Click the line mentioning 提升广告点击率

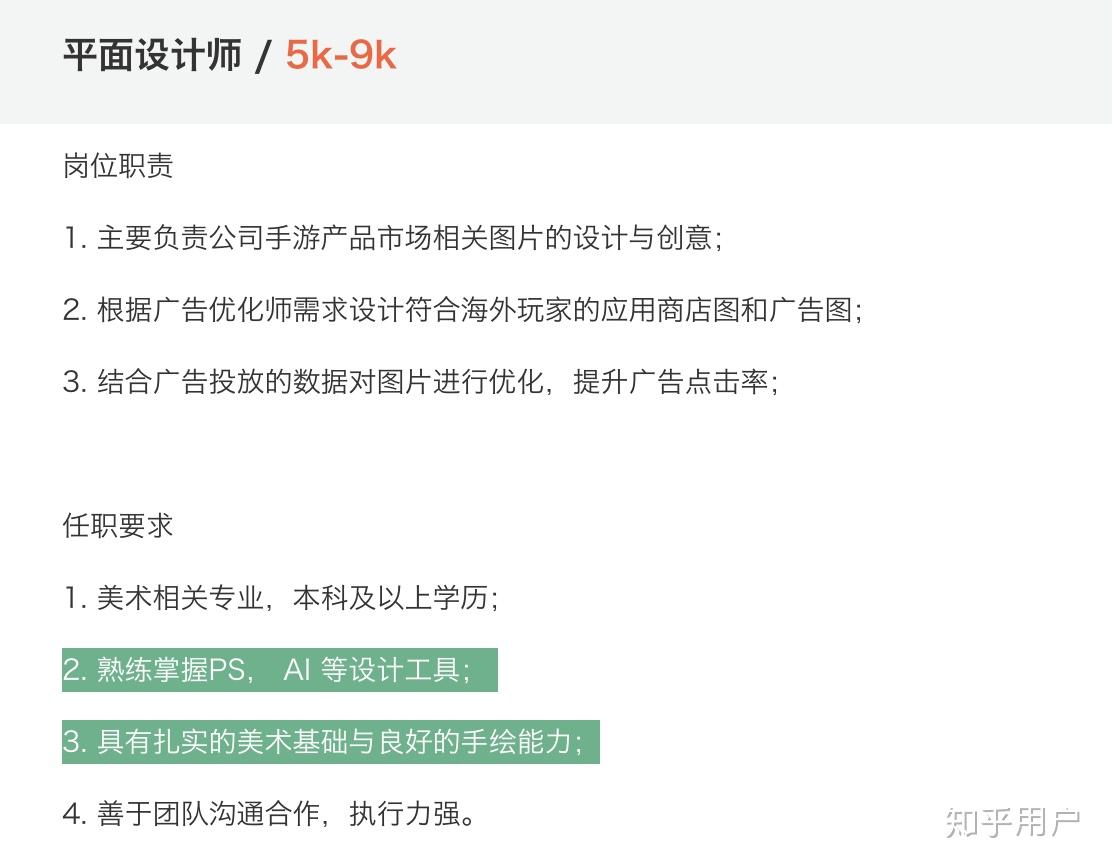(421, 382)
